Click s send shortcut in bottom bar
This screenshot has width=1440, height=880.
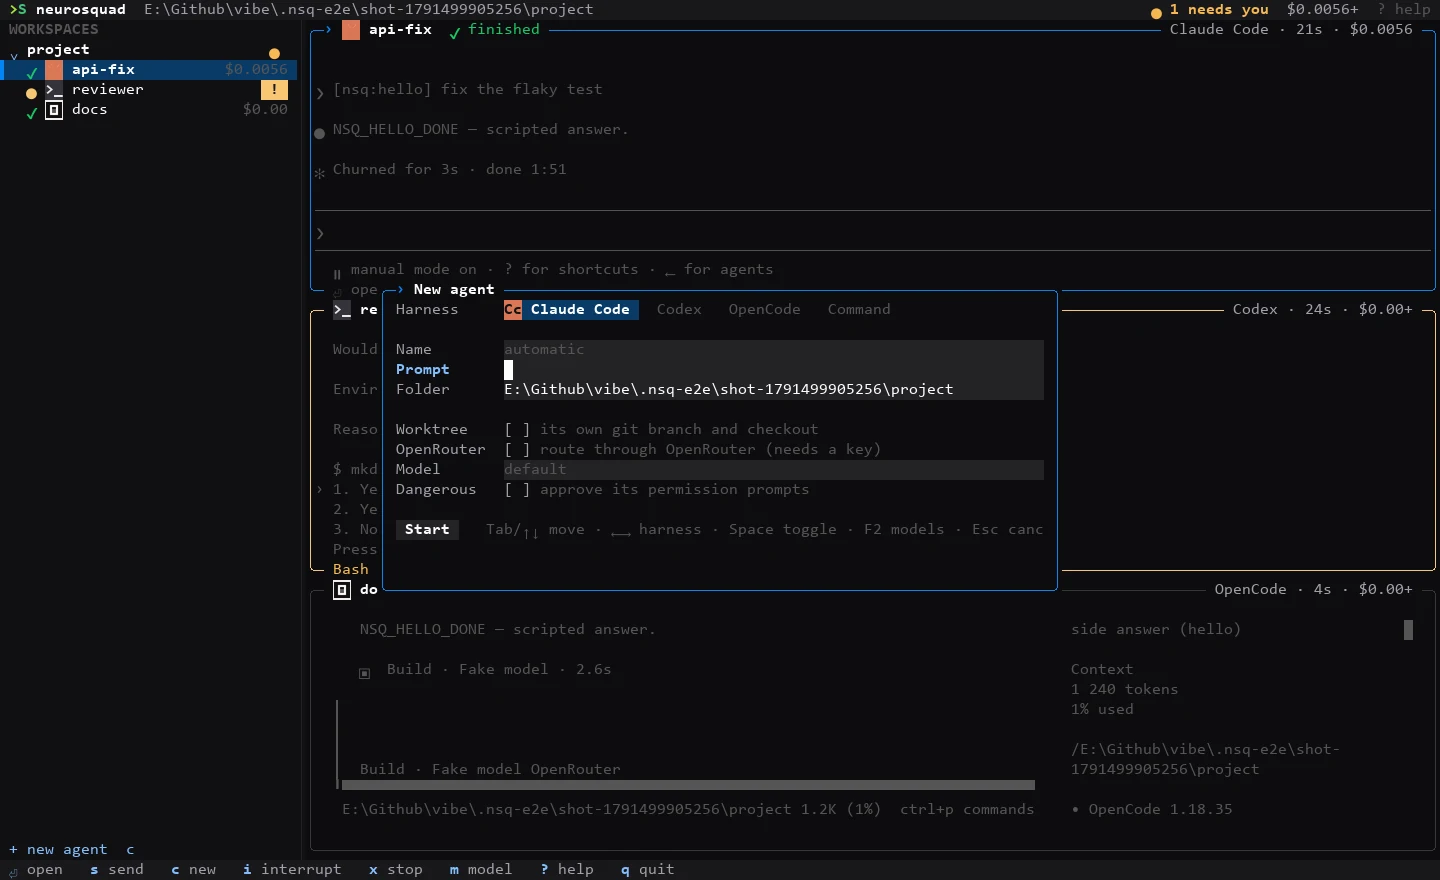117,870
